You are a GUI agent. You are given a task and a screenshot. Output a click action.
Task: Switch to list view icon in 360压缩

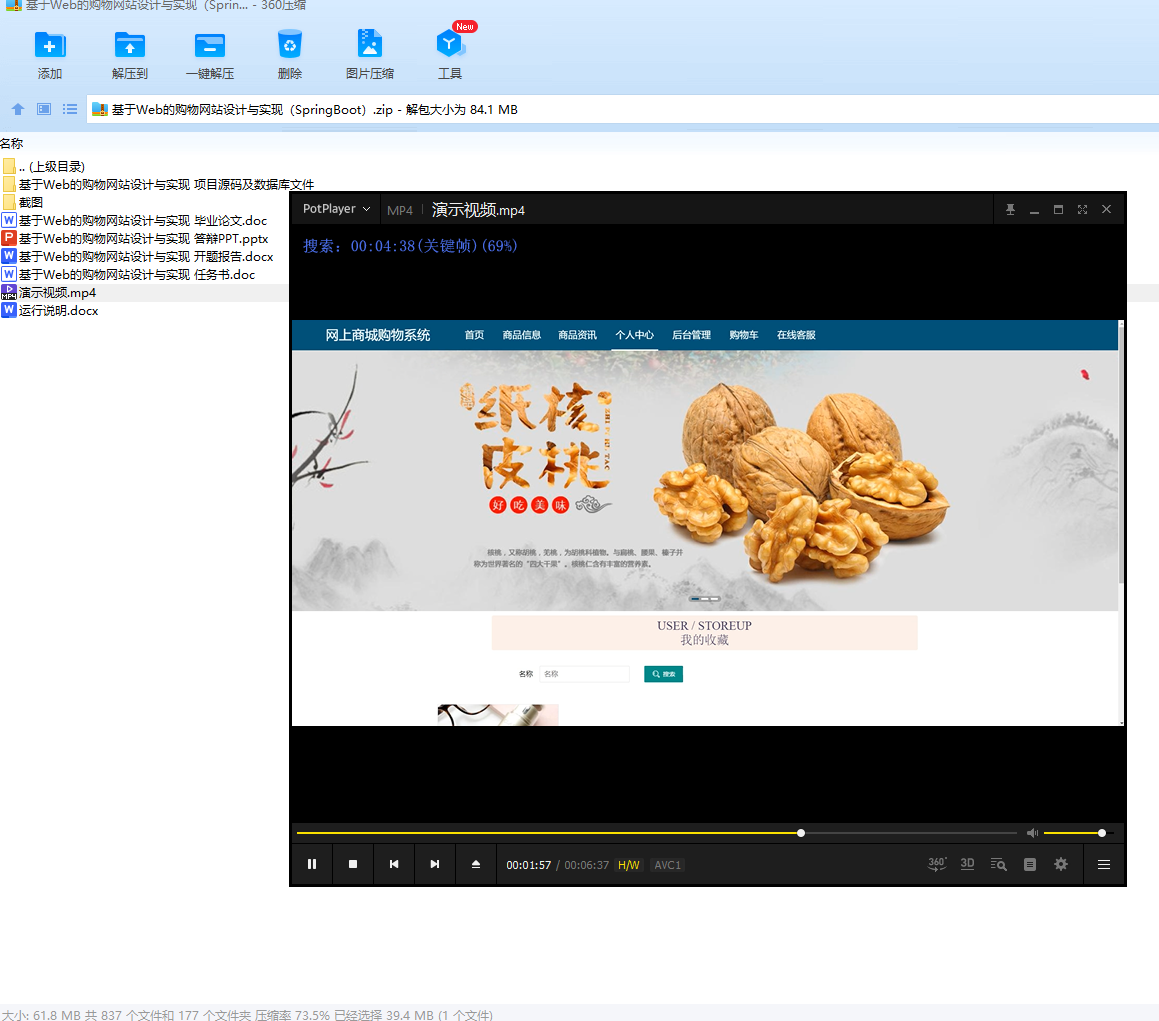(70, 109)
